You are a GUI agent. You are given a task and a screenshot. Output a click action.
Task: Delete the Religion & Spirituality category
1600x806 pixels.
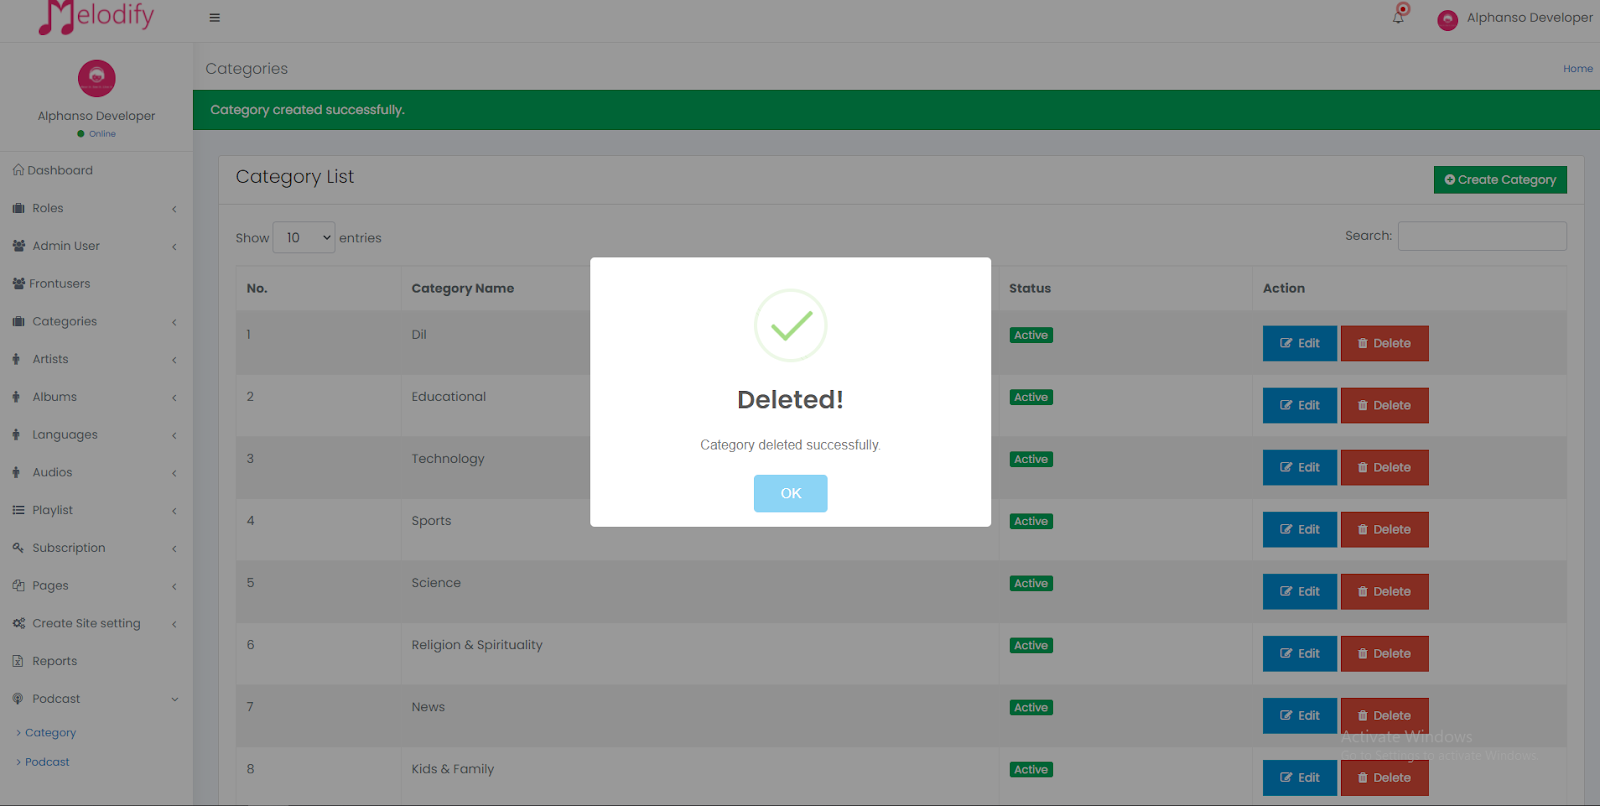coord(1384,653)
